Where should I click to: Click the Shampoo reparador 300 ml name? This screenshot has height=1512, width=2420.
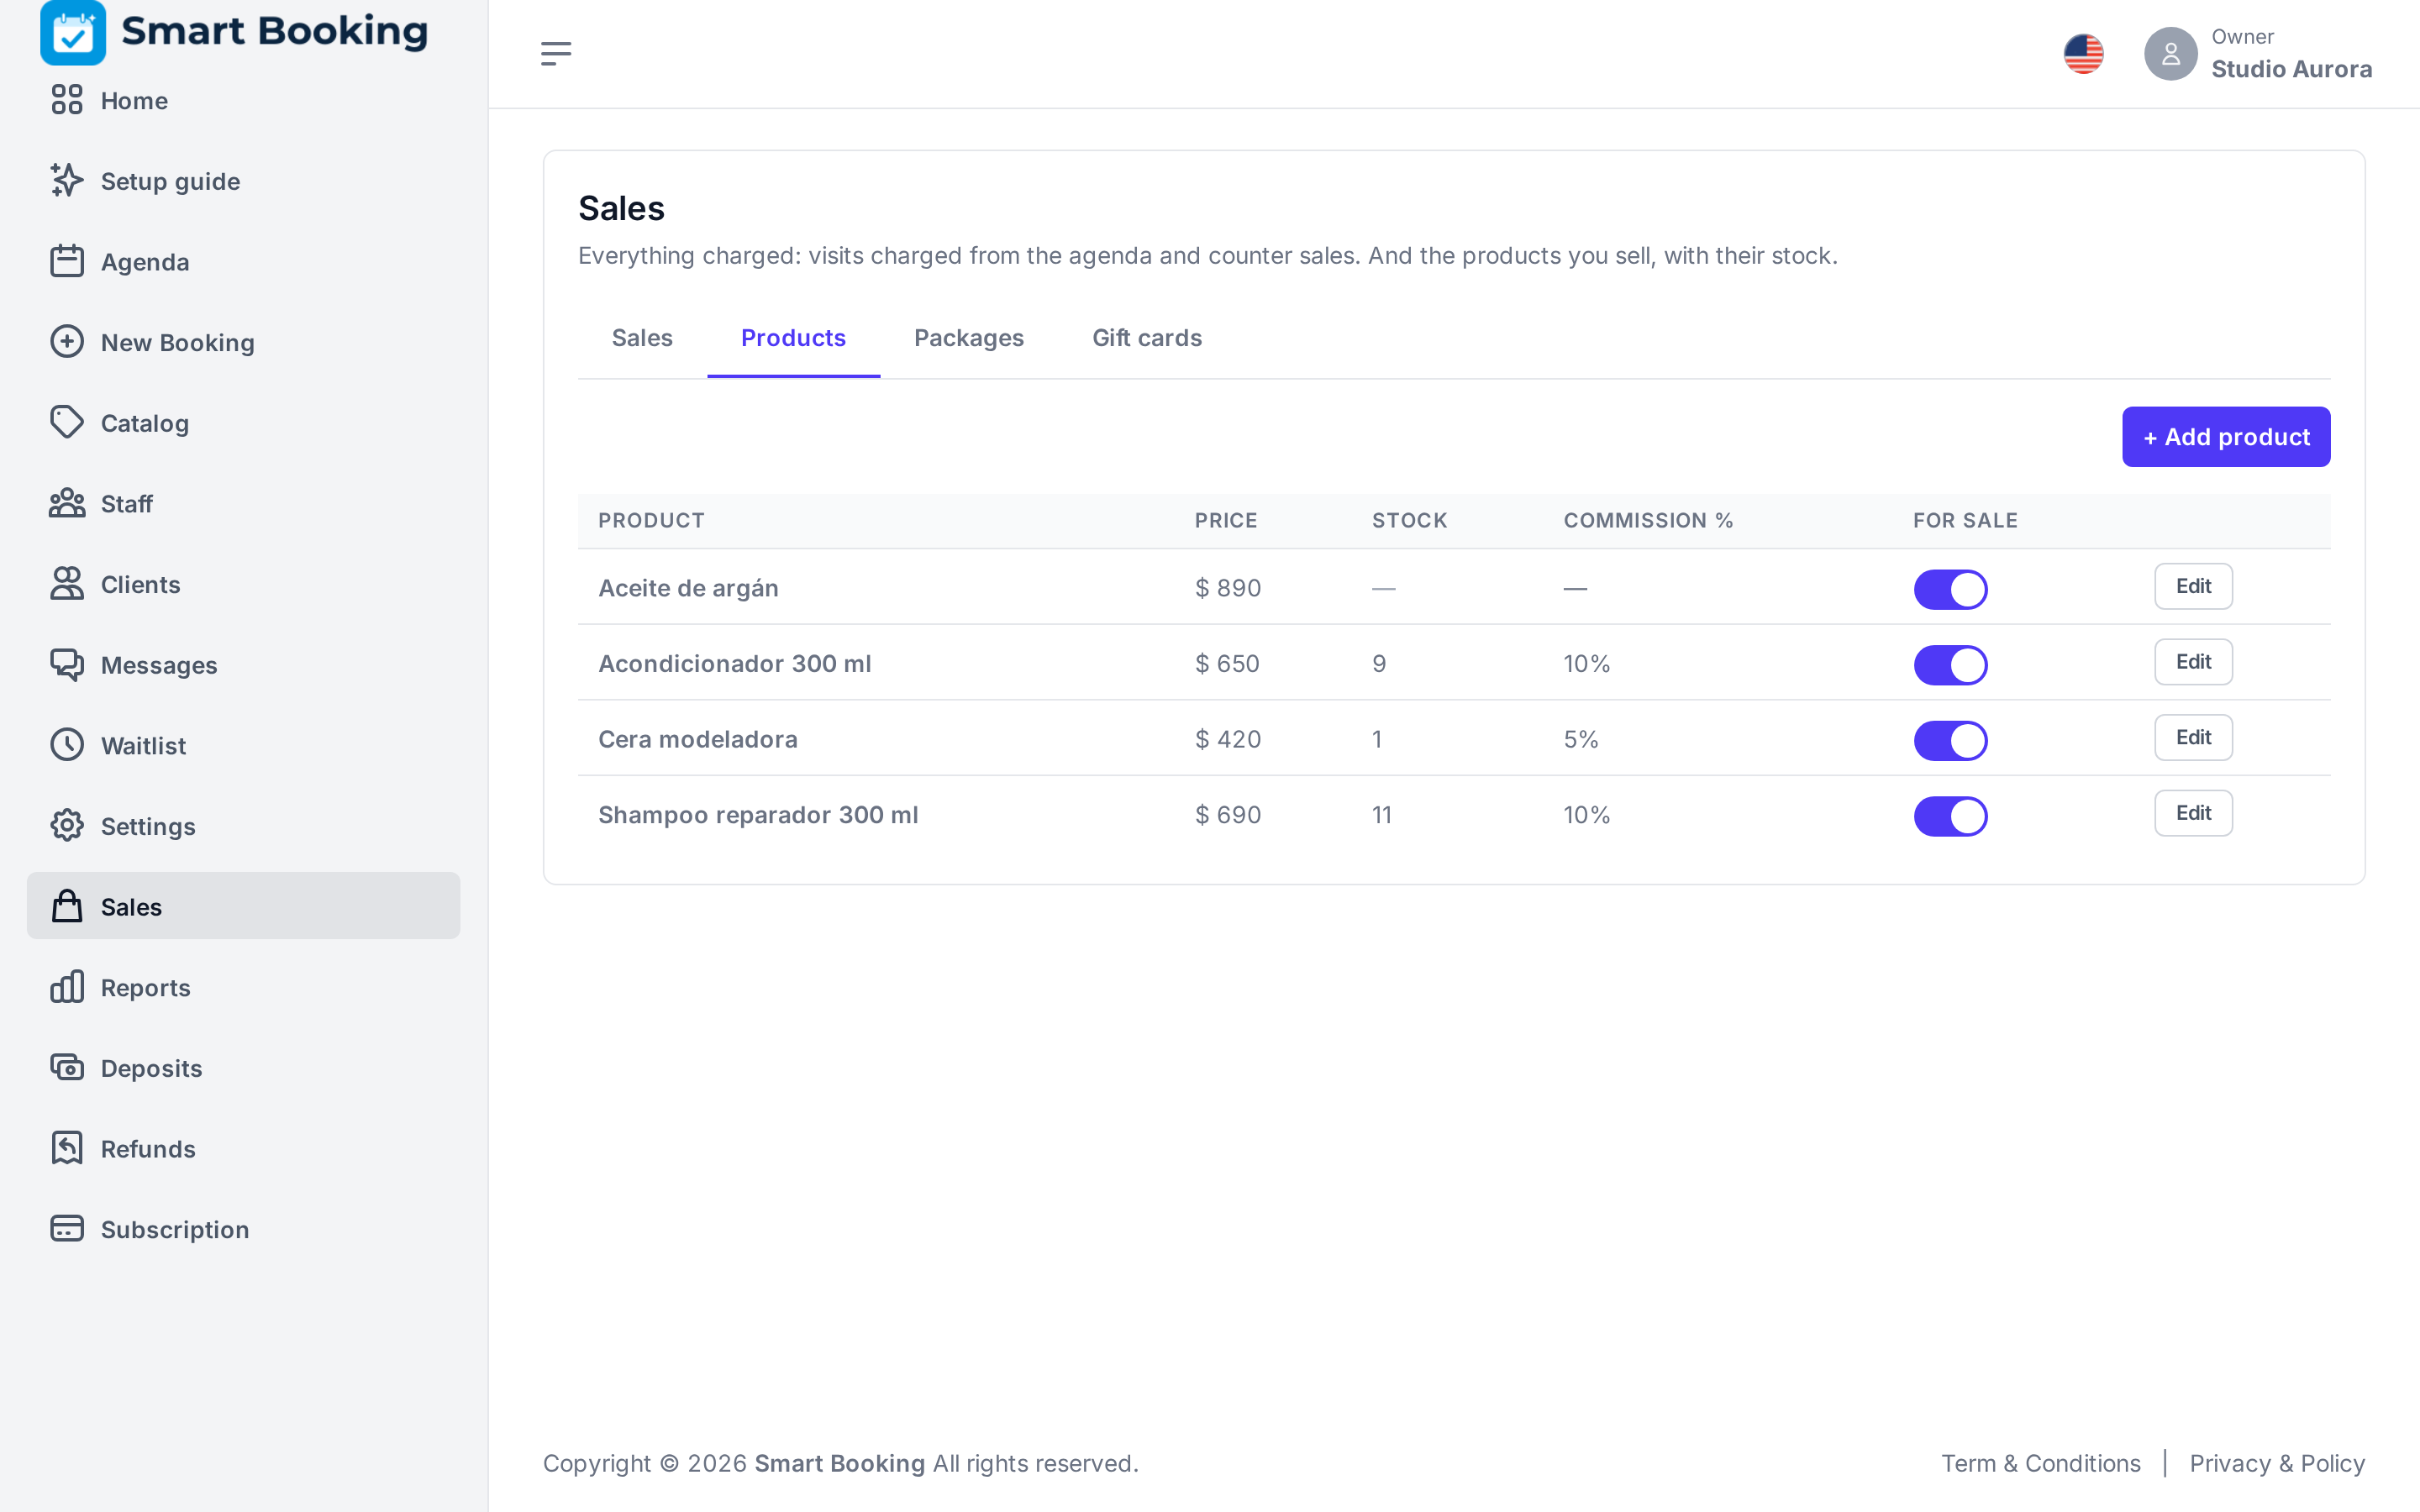click(758, 815)
